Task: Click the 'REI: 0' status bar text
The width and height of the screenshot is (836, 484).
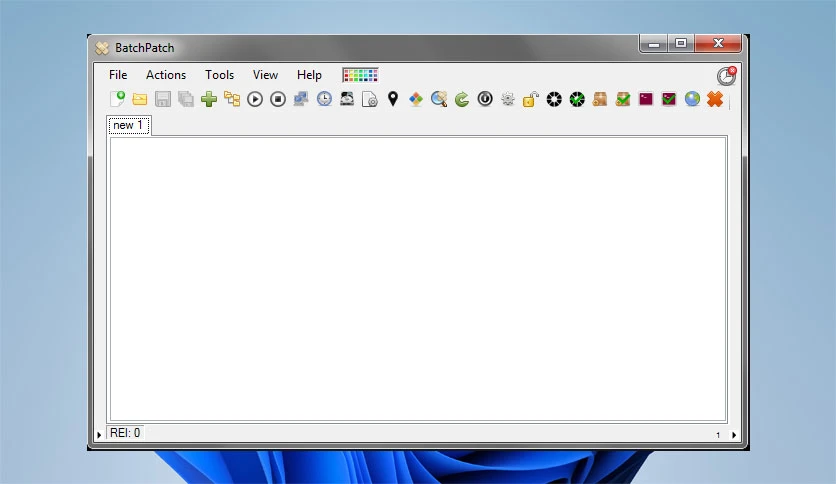Action: pyautogui.click(x=125, y=433)
